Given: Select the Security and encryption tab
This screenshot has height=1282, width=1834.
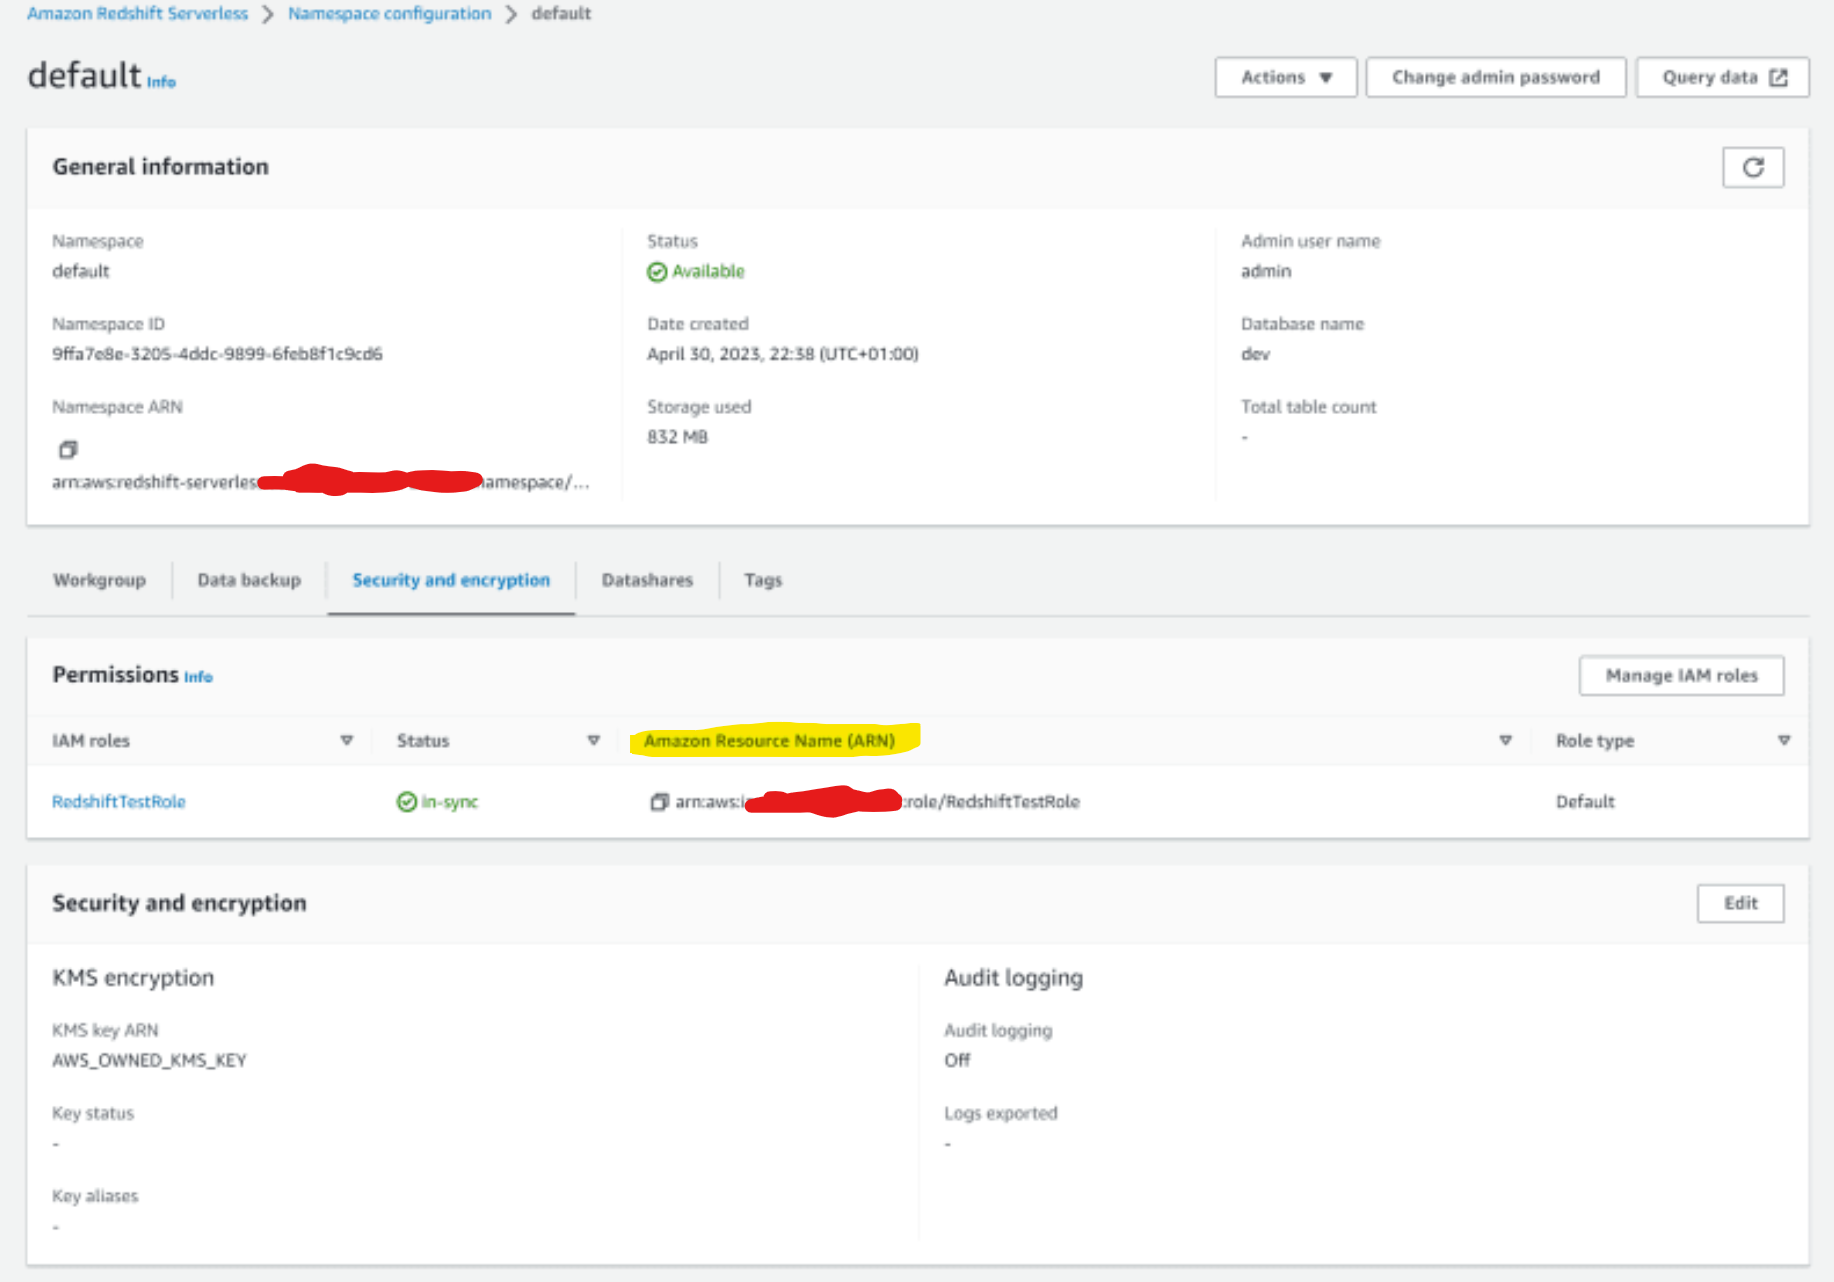Looking at the screenshot, I should 451,580.
